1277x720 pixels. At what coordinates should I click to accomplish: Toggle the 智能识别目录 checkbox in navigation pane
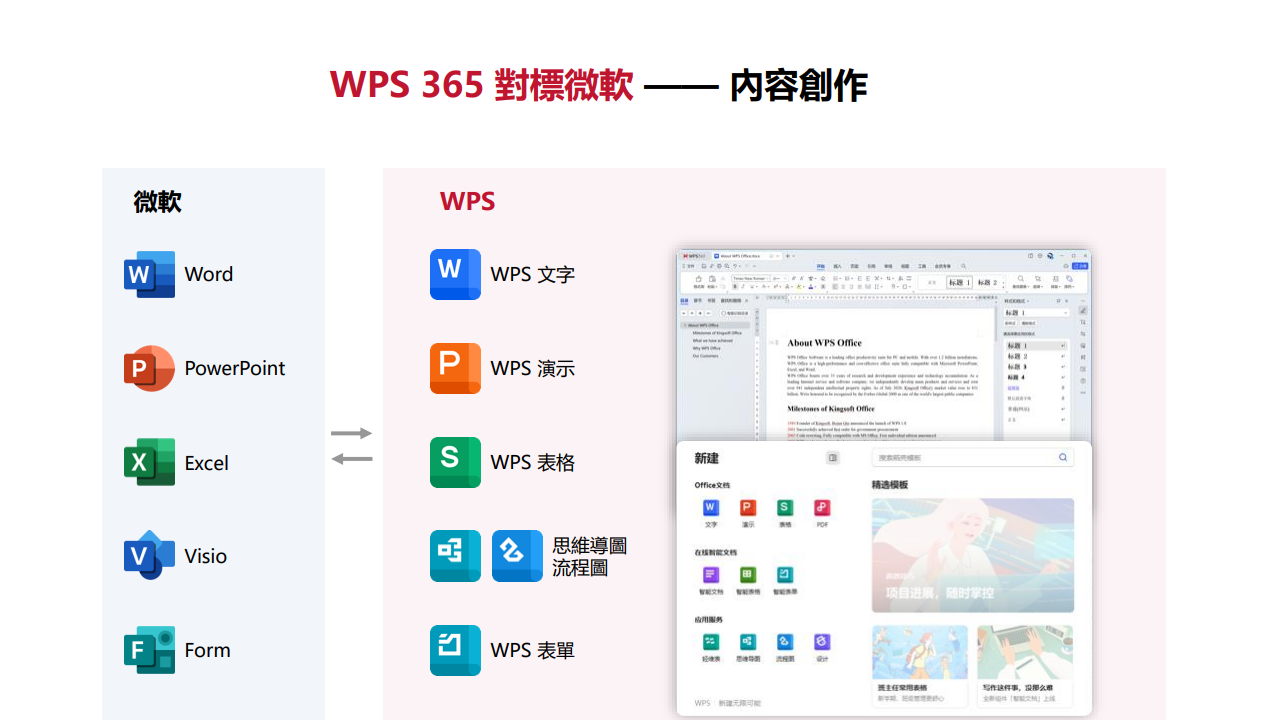[724, 313]
